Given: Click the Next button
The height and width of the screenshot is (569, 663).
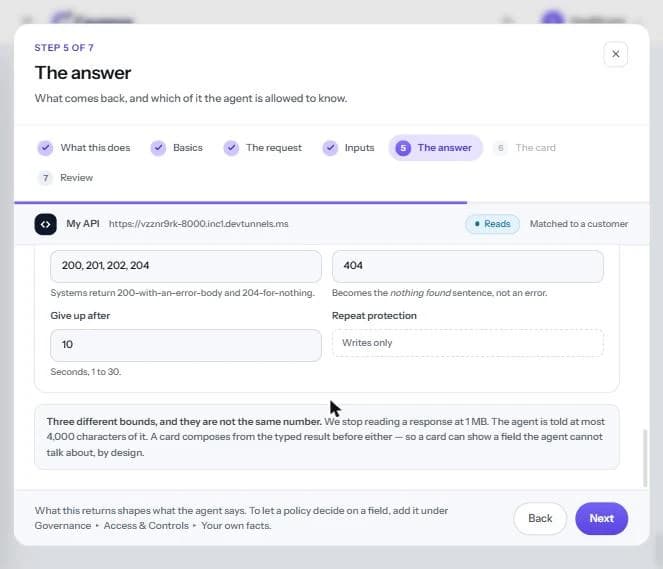Looking at the screenshot, I should (601, 518).
